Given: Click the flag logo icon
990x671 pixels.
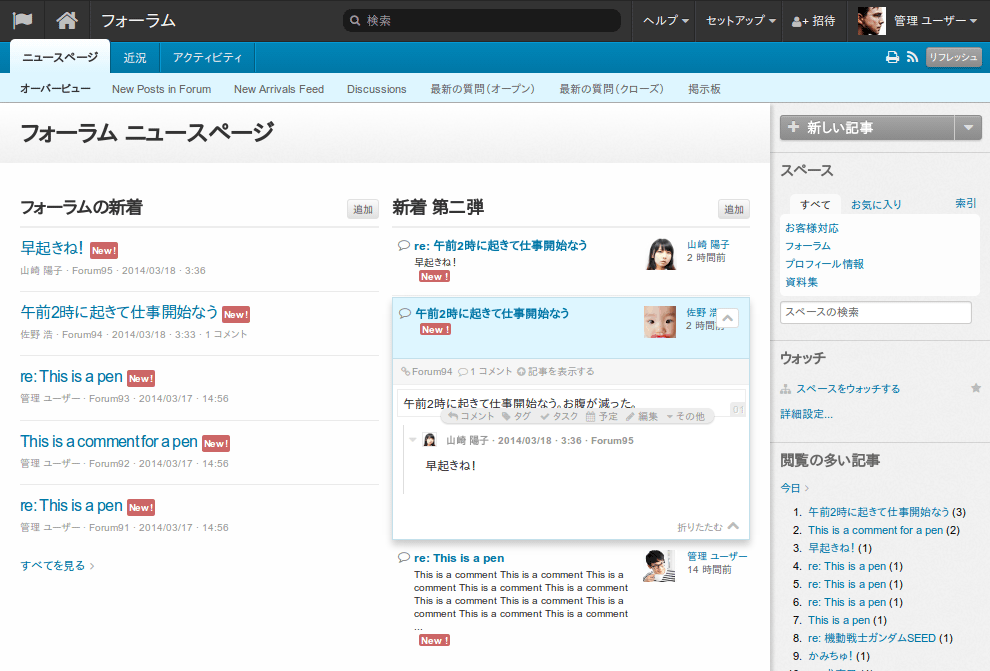Looking at the screenshot, I should click(22, 21).
